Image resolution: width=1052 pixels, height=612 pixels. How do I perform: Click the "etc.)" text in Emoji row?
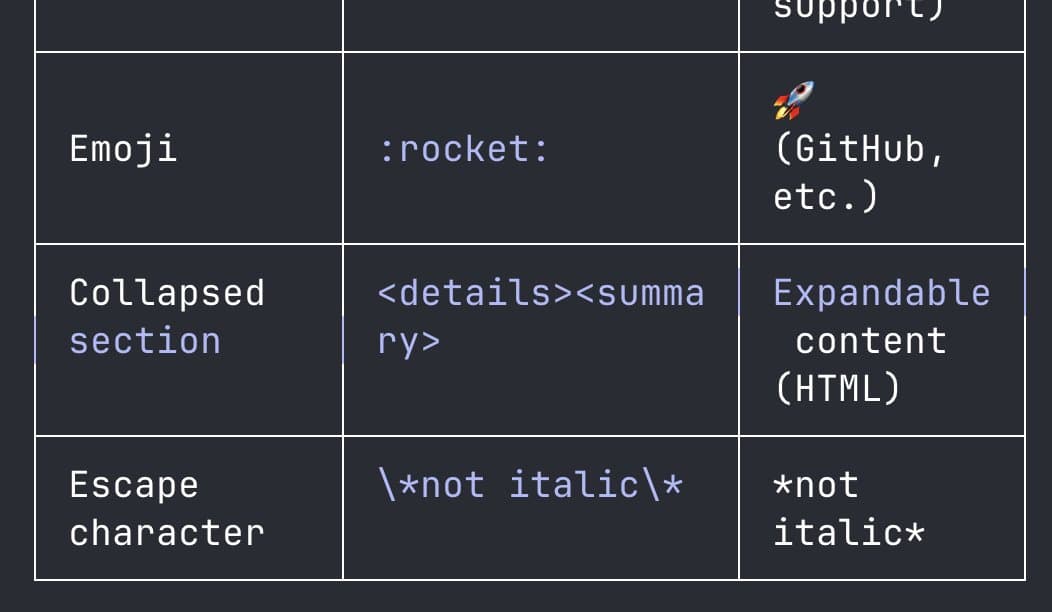(x=825, y=196)
